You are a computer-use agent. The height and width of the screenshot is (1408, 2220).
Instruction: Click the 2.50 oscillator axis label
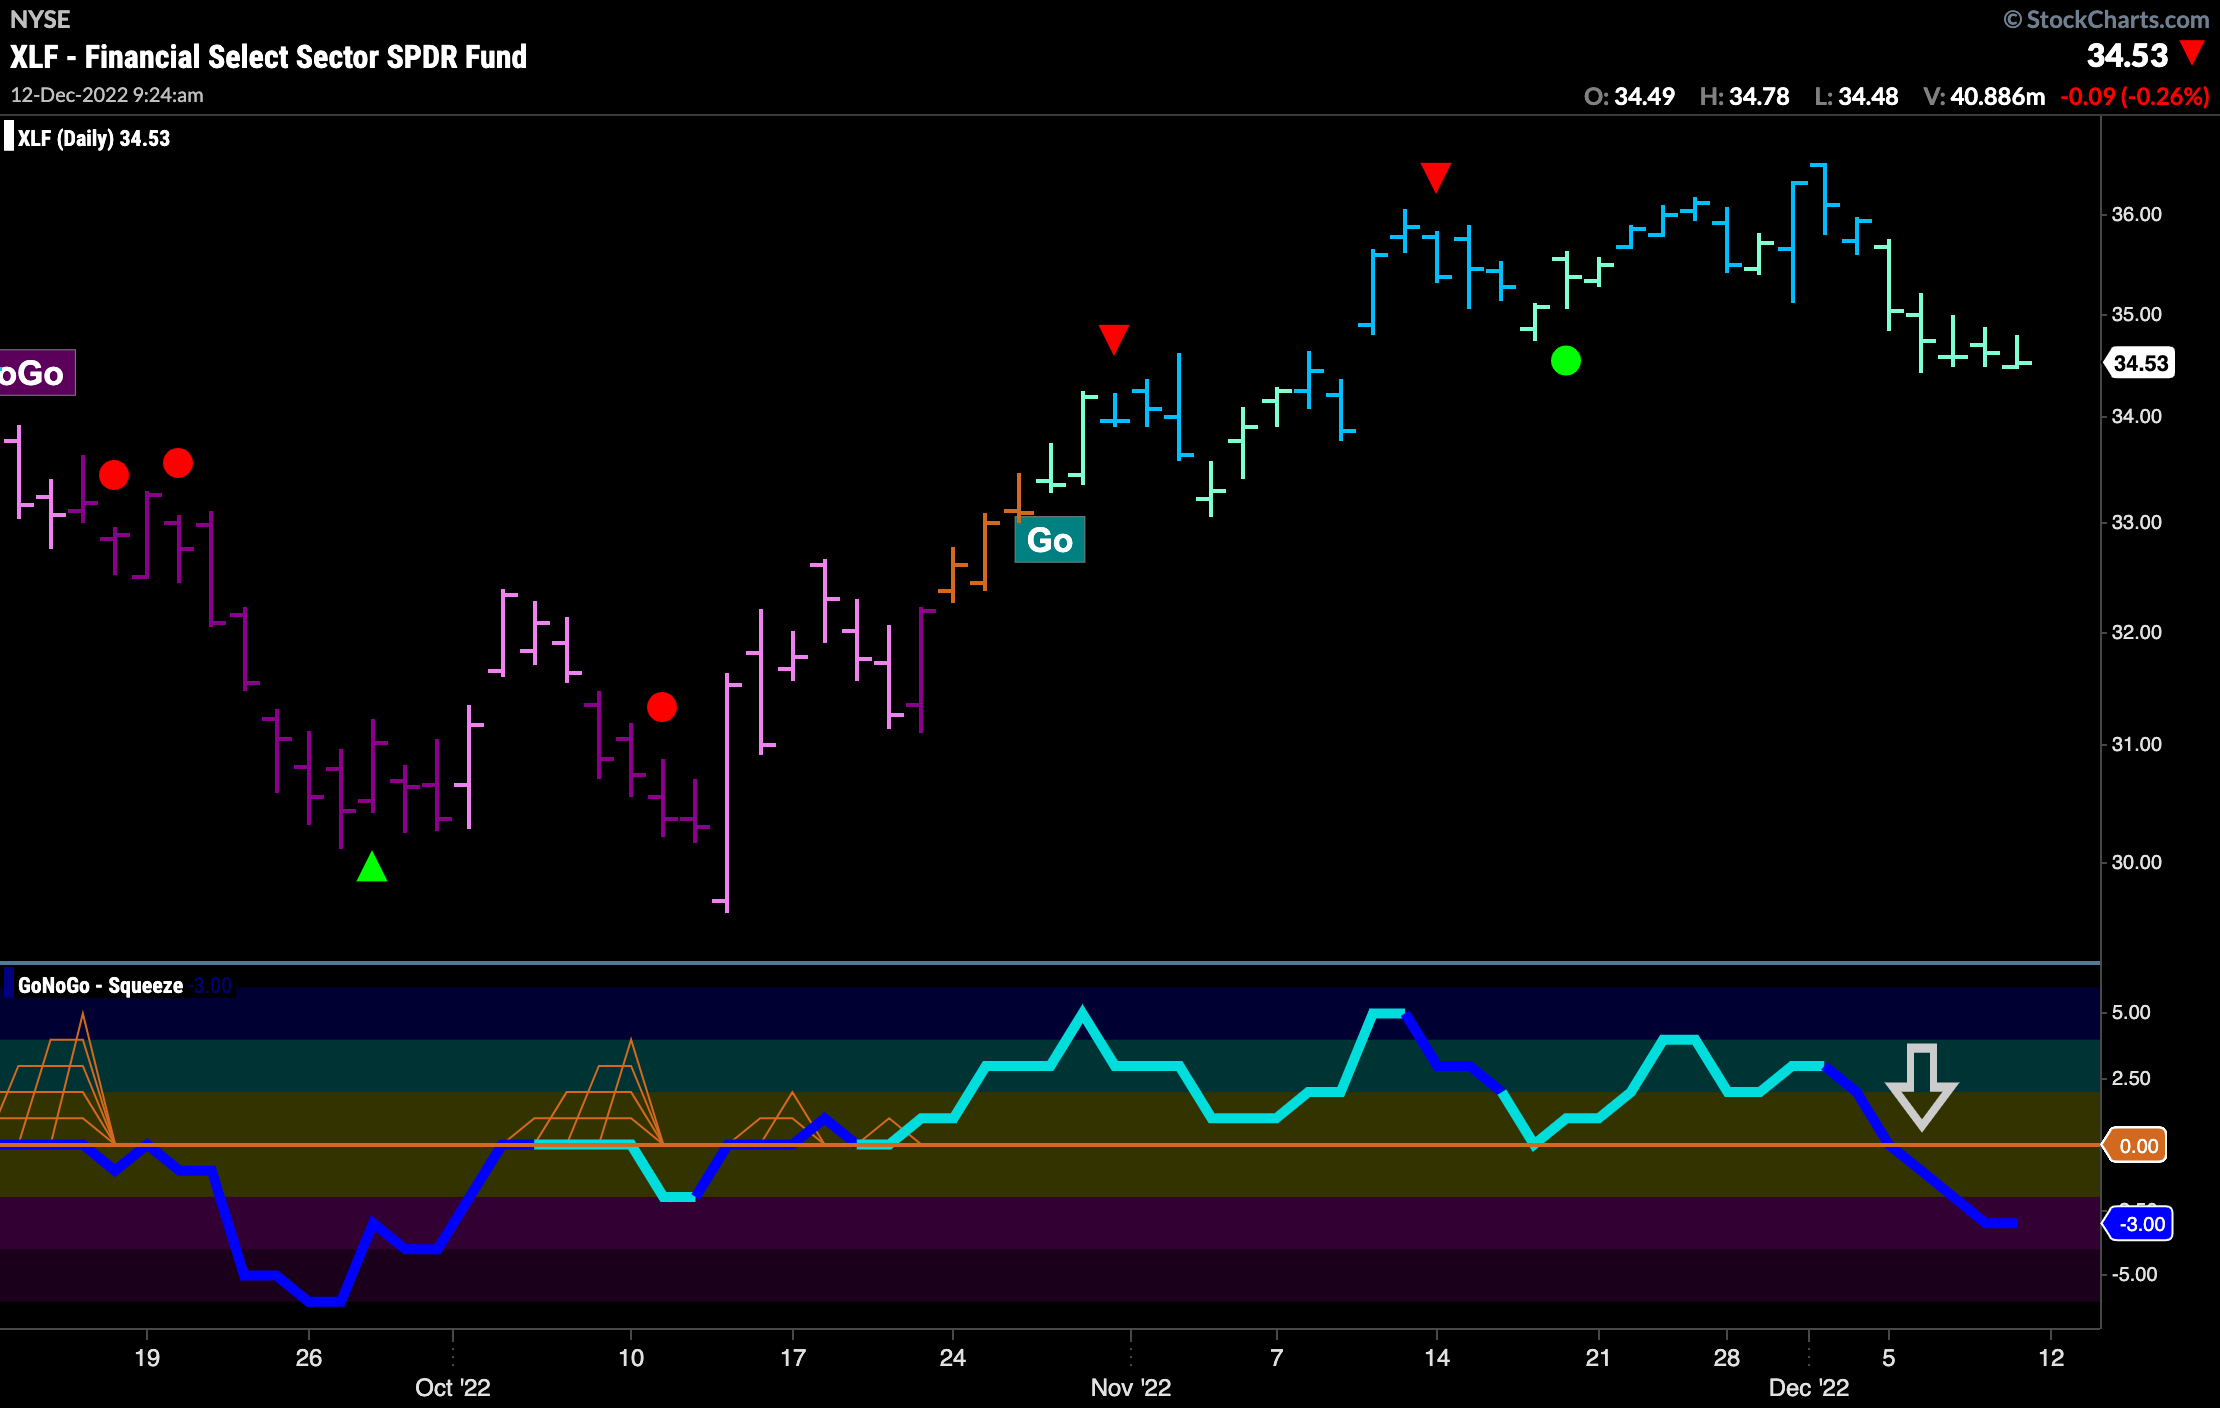point(2131,1078)
